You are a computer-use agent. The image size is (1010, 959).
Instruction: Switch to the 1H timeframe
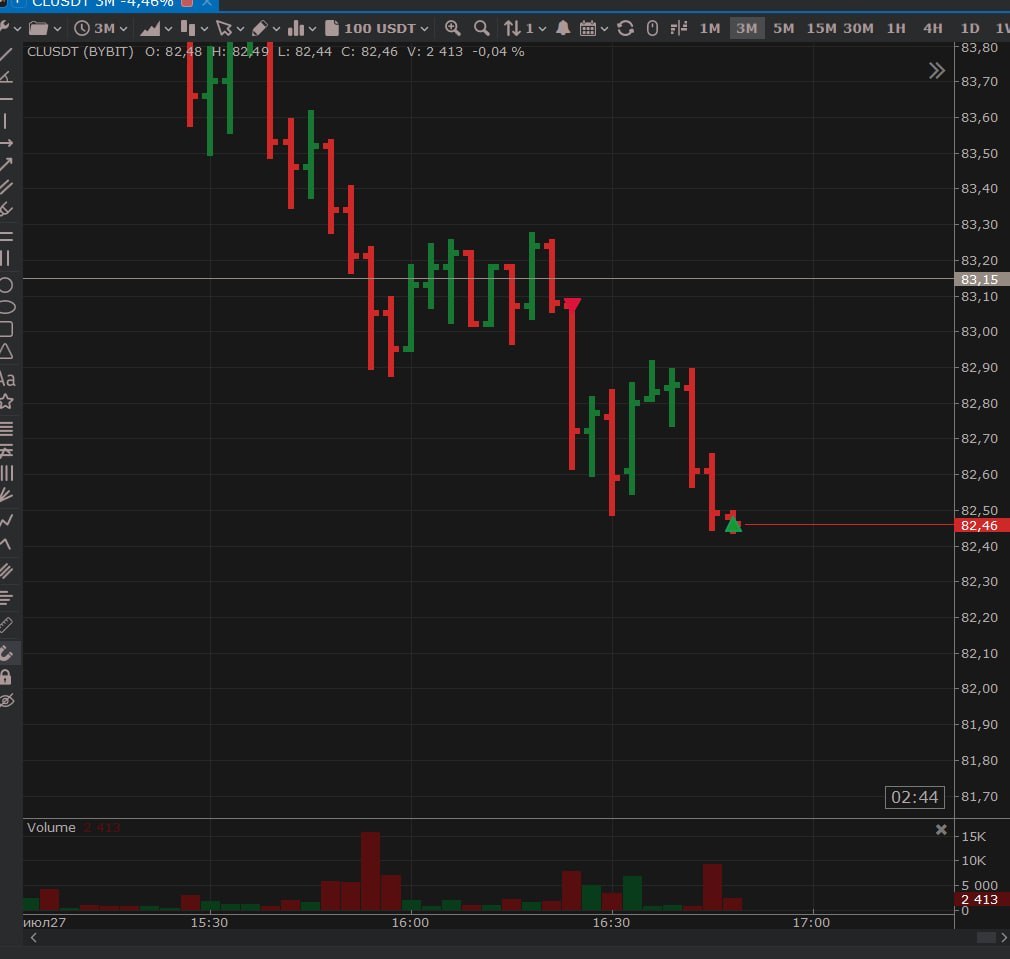[x=896, y=28]
